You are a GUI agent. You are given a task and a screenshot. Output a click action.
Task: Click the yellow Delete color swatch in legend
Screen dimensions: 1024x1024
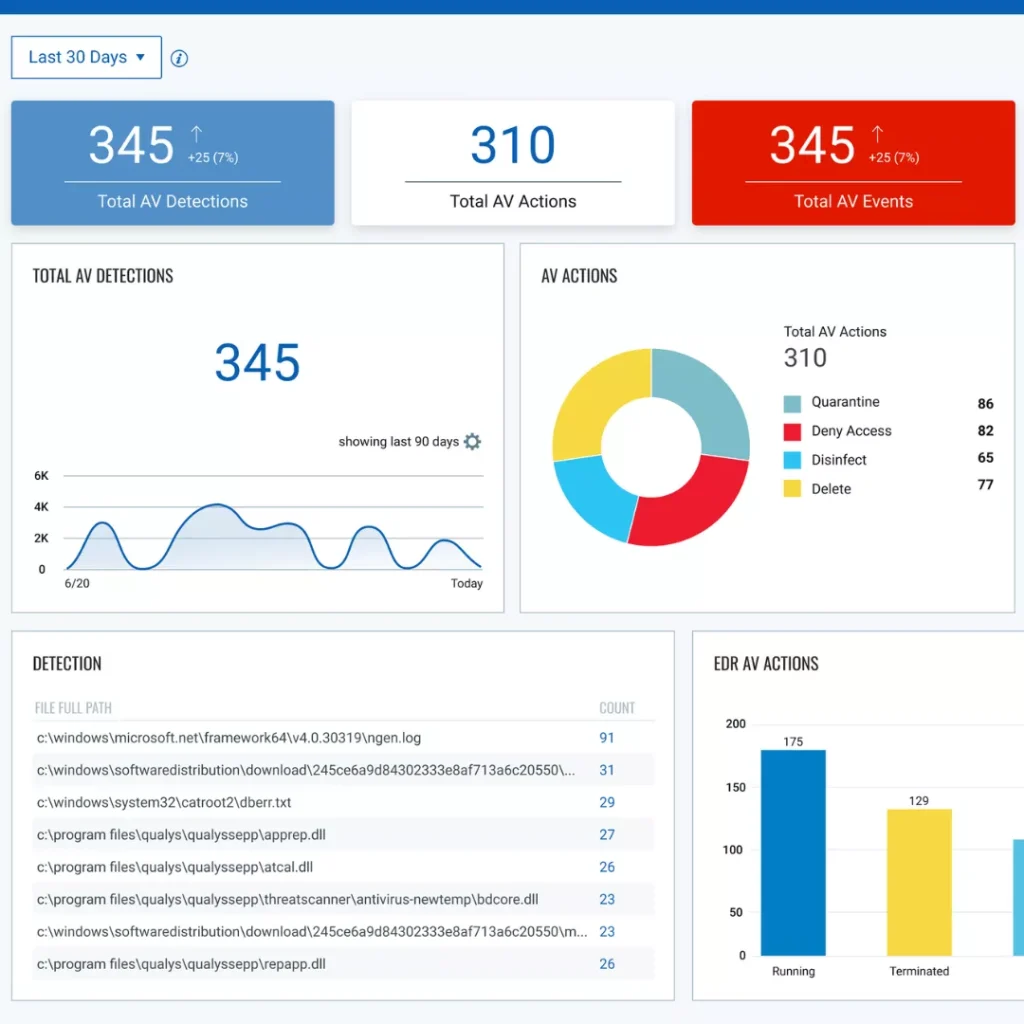coord(793,489)
